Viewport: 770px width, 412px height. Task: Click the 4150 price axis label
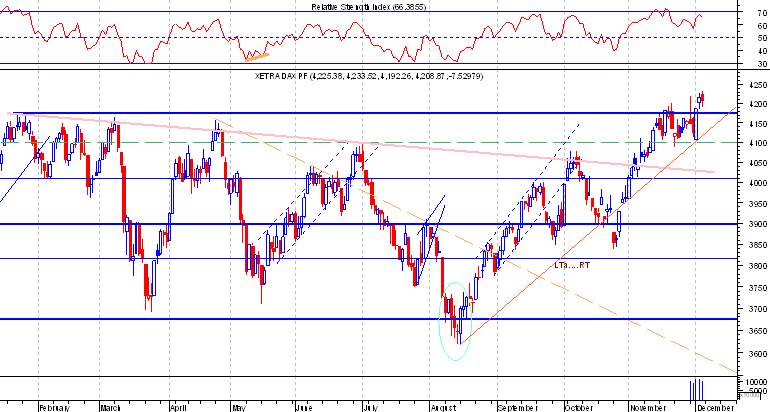point(758,124)
